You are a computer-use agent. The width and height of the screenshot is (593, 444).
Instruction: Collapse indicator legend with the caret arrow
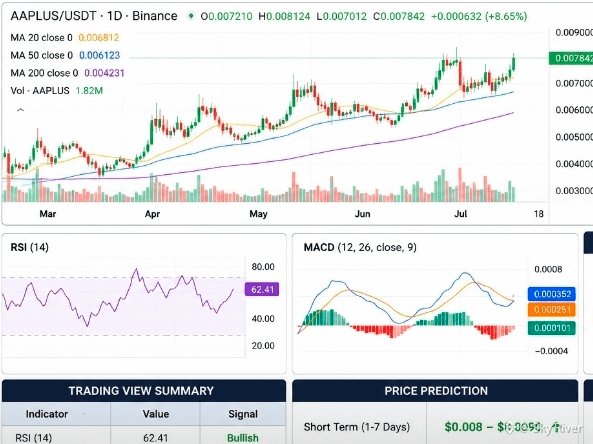point(20,110)
